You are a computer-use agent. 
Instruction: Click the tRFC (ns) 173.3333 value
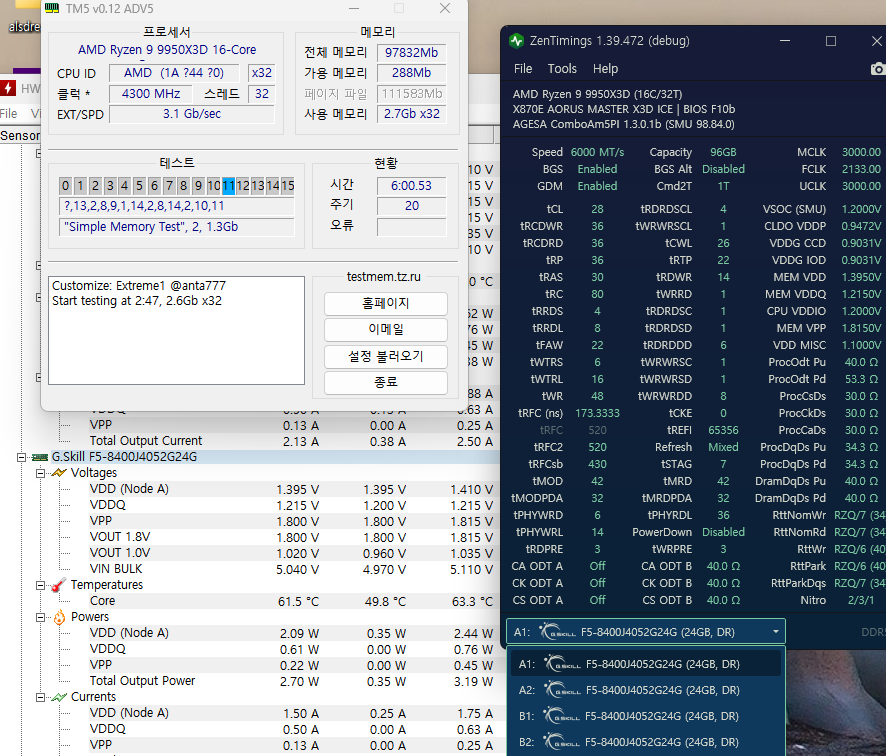point(597,413)
